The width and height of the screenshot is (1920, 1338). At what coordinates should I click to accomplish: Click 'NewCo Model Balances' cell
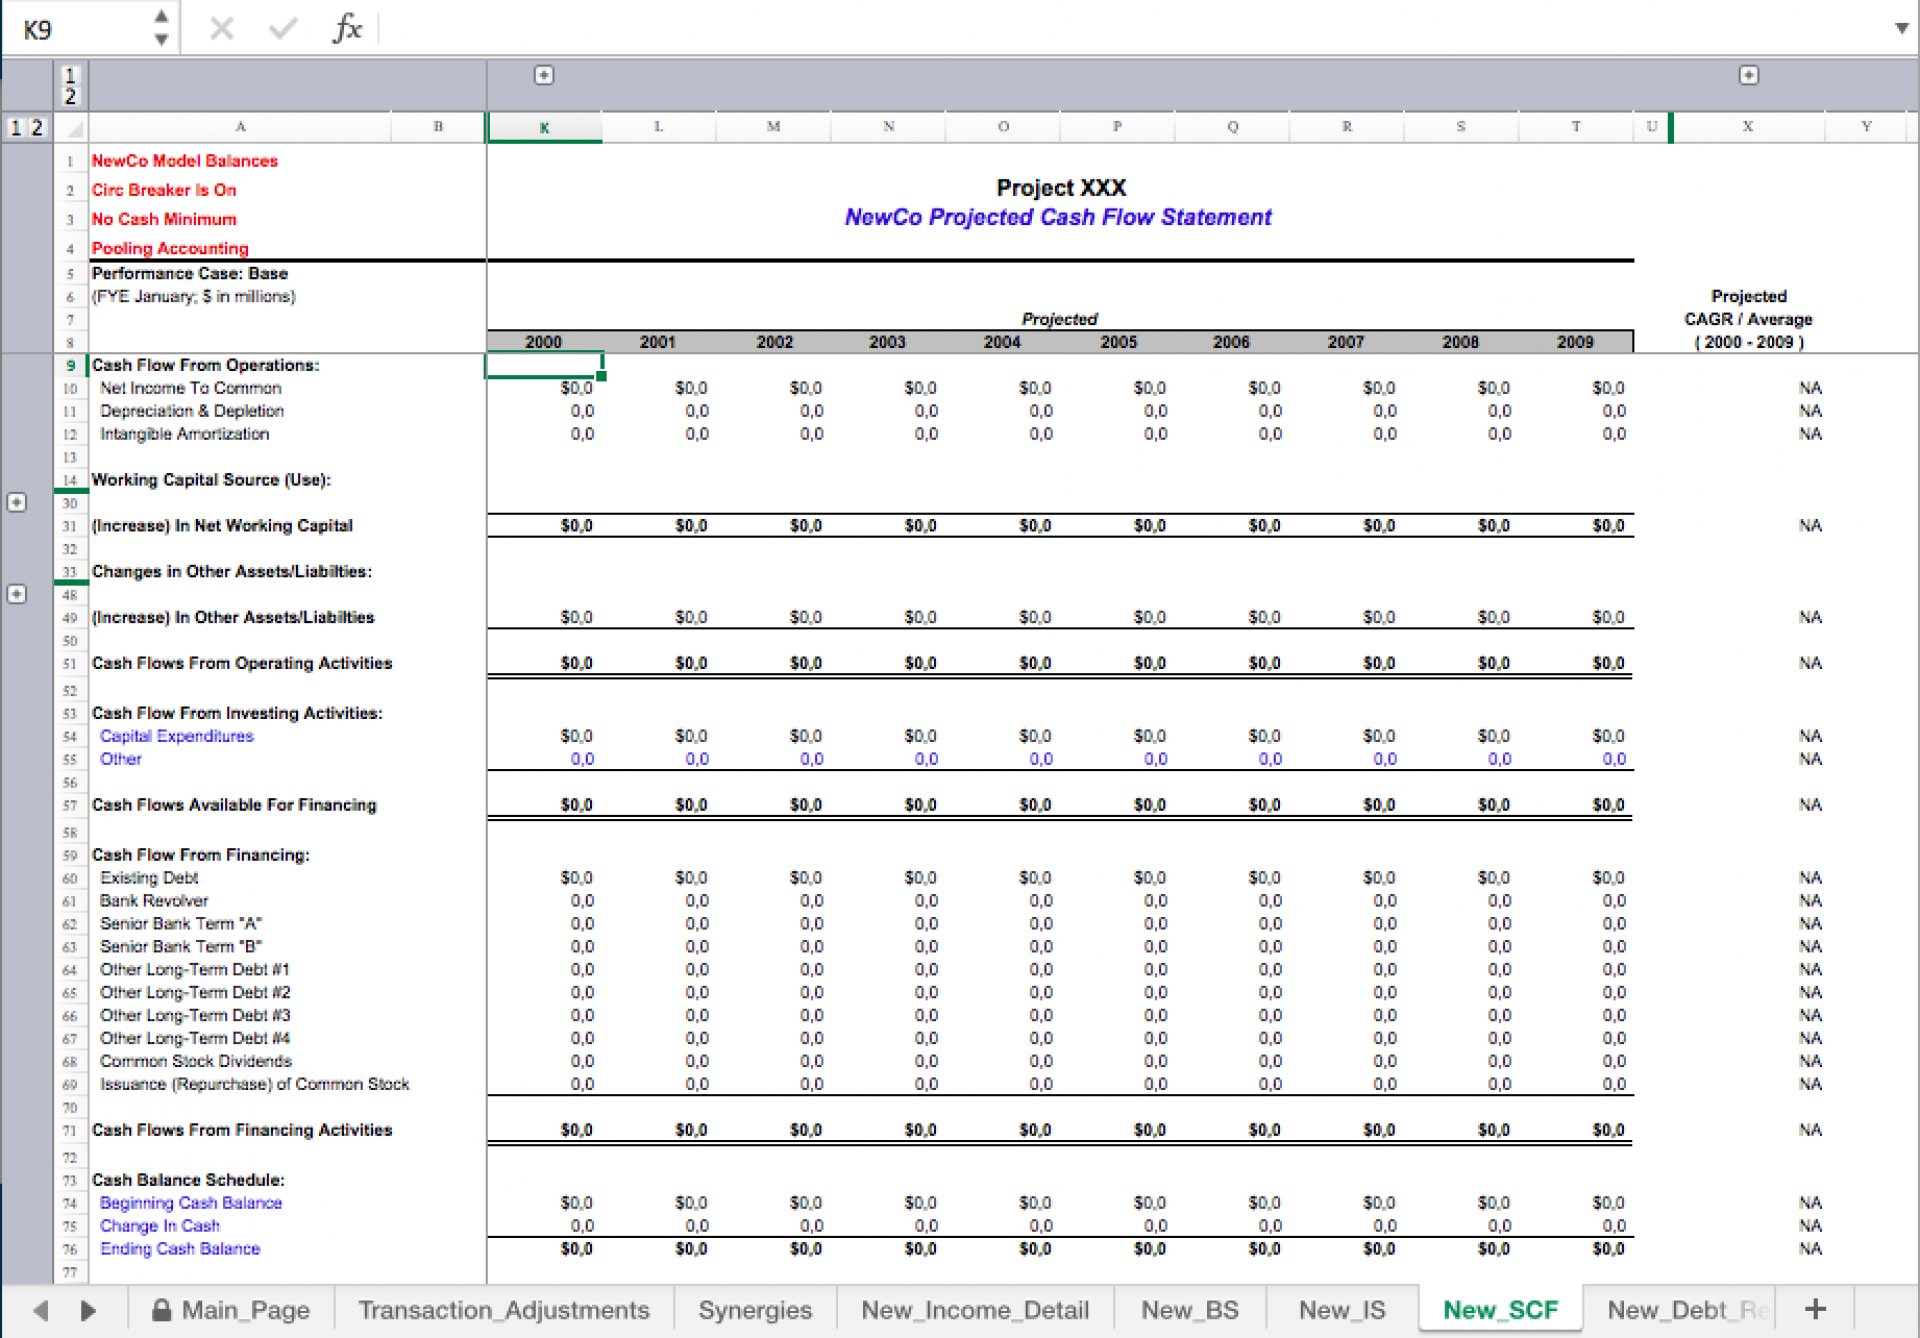(x=185, y=160)
